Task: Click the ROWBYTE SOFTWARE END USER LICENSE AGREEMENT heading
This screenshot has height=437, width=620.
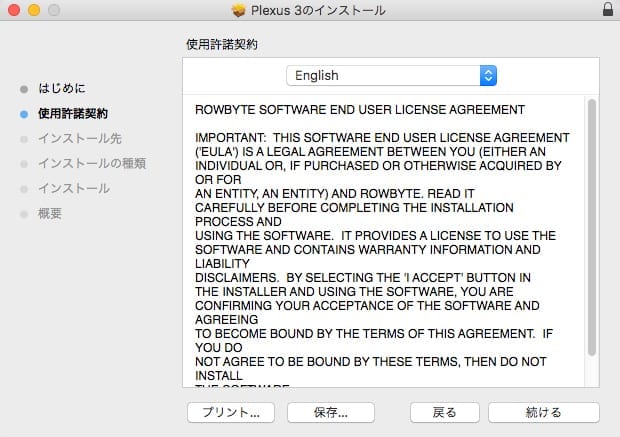Action: click(360, 110)
